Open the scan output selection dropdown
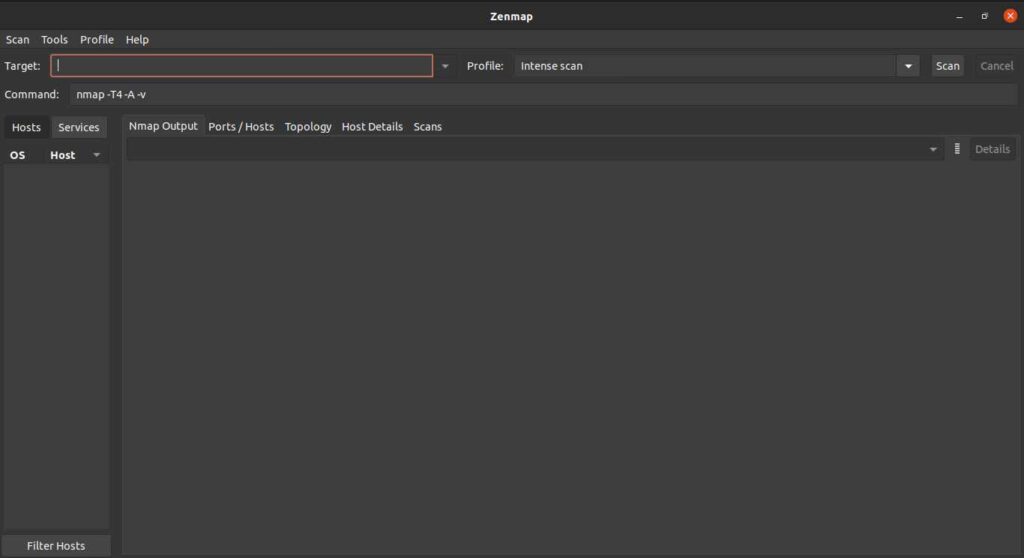 [535, 150]
